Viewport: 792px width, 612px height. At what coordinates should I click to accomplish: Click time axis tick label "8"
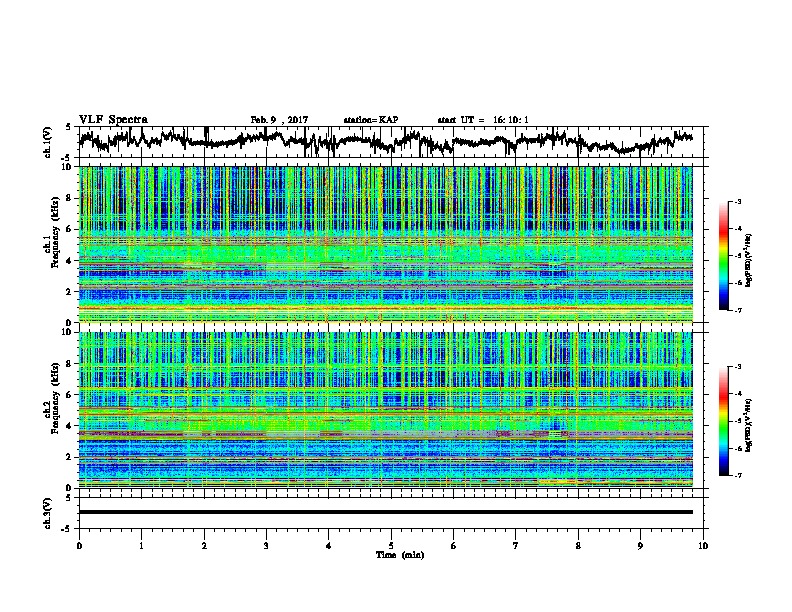[x=578, y=546]
